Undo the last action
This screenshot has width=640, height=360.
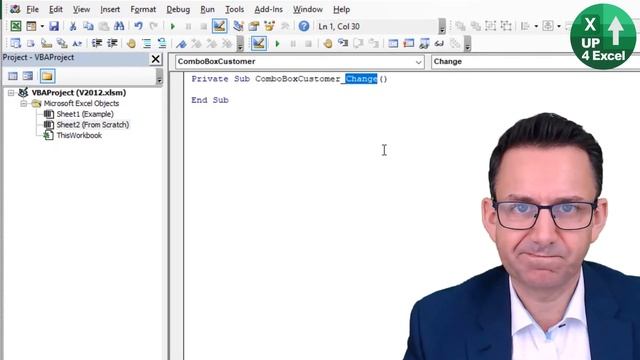(x=138, y=26)
